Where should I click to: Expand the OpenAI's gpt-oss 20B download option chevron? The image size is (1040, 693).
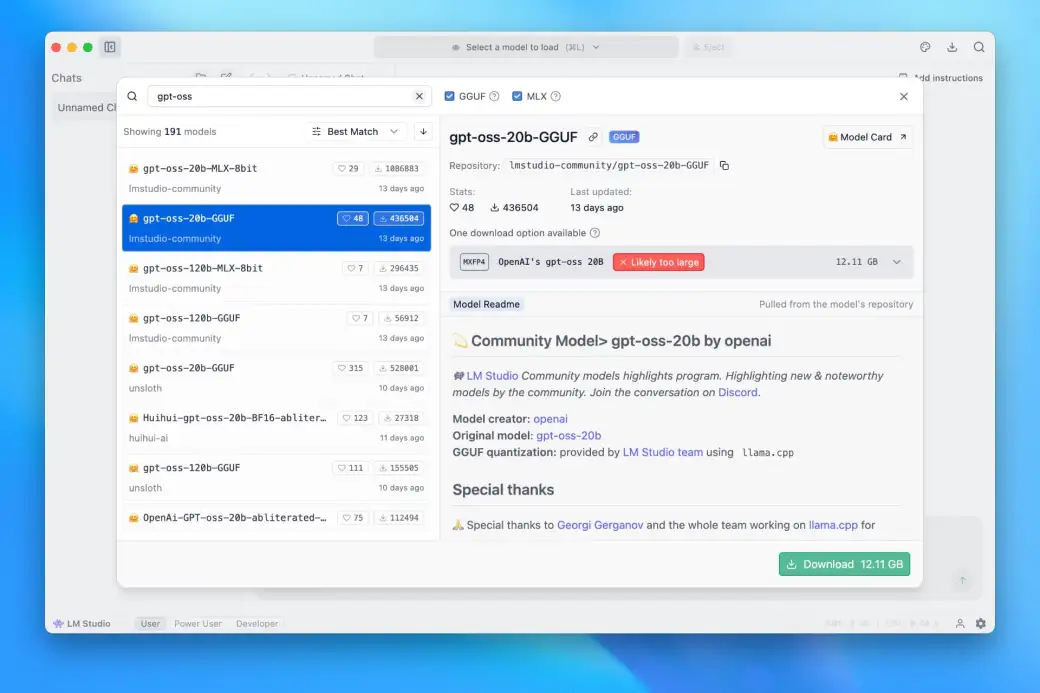click(897, 262)
